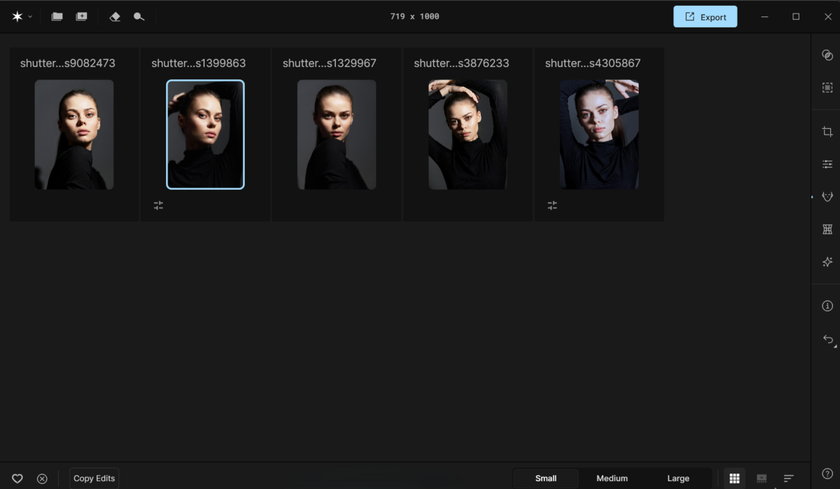Select the eraser tool in top toolbar
The height and width of the screenshot is (489, 840).
pos(115,17)
